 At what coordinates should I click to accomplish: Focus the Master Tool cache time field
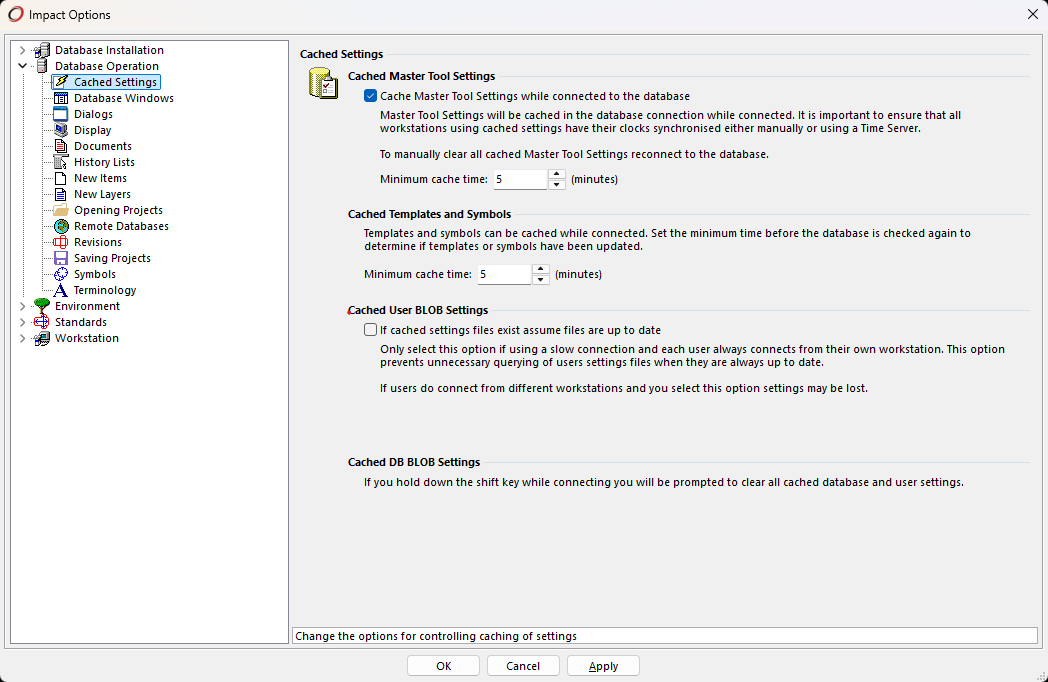click(x=521, y=179)
